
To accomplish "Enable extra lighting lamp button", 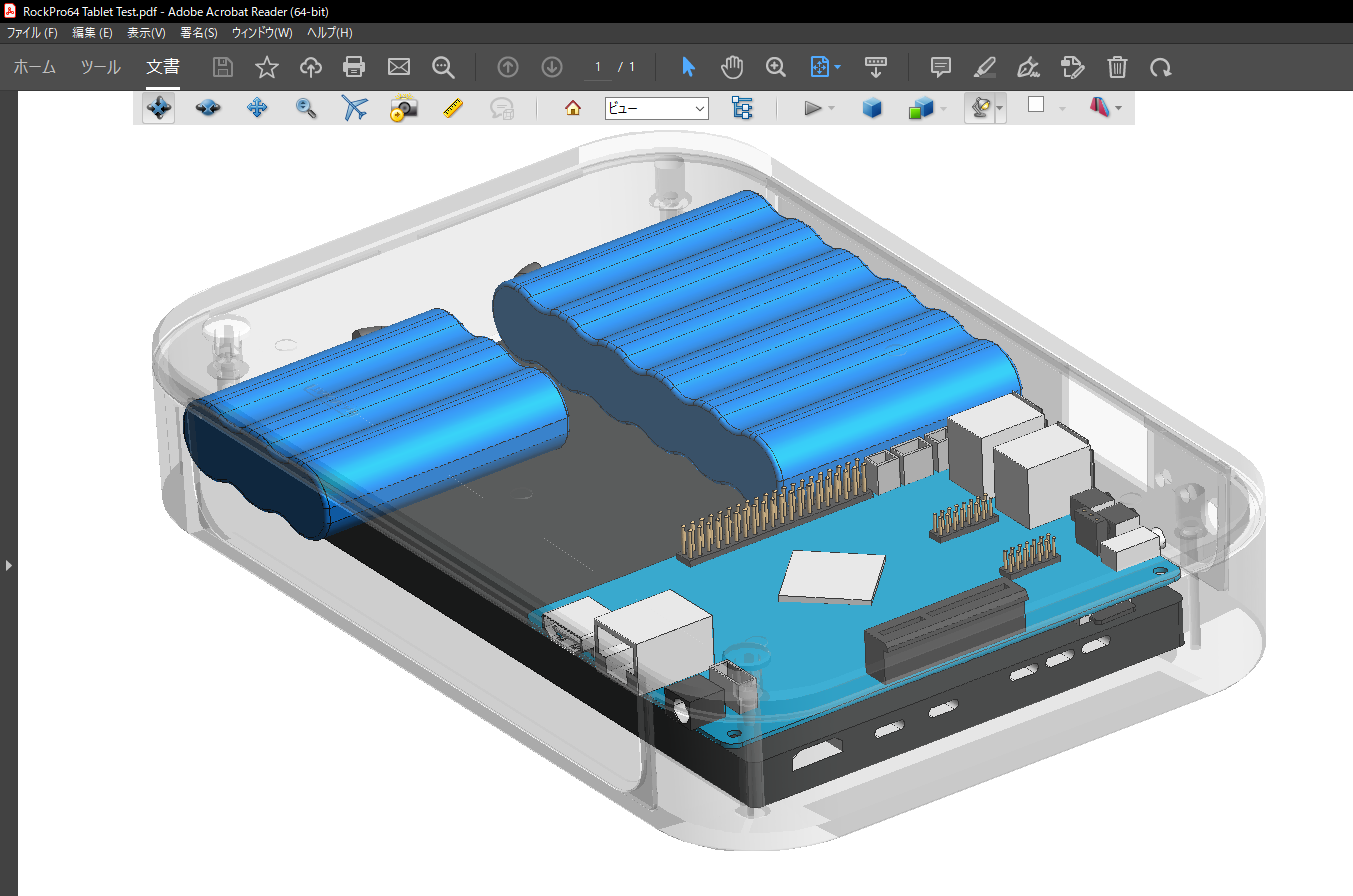I will pos(980,108).
